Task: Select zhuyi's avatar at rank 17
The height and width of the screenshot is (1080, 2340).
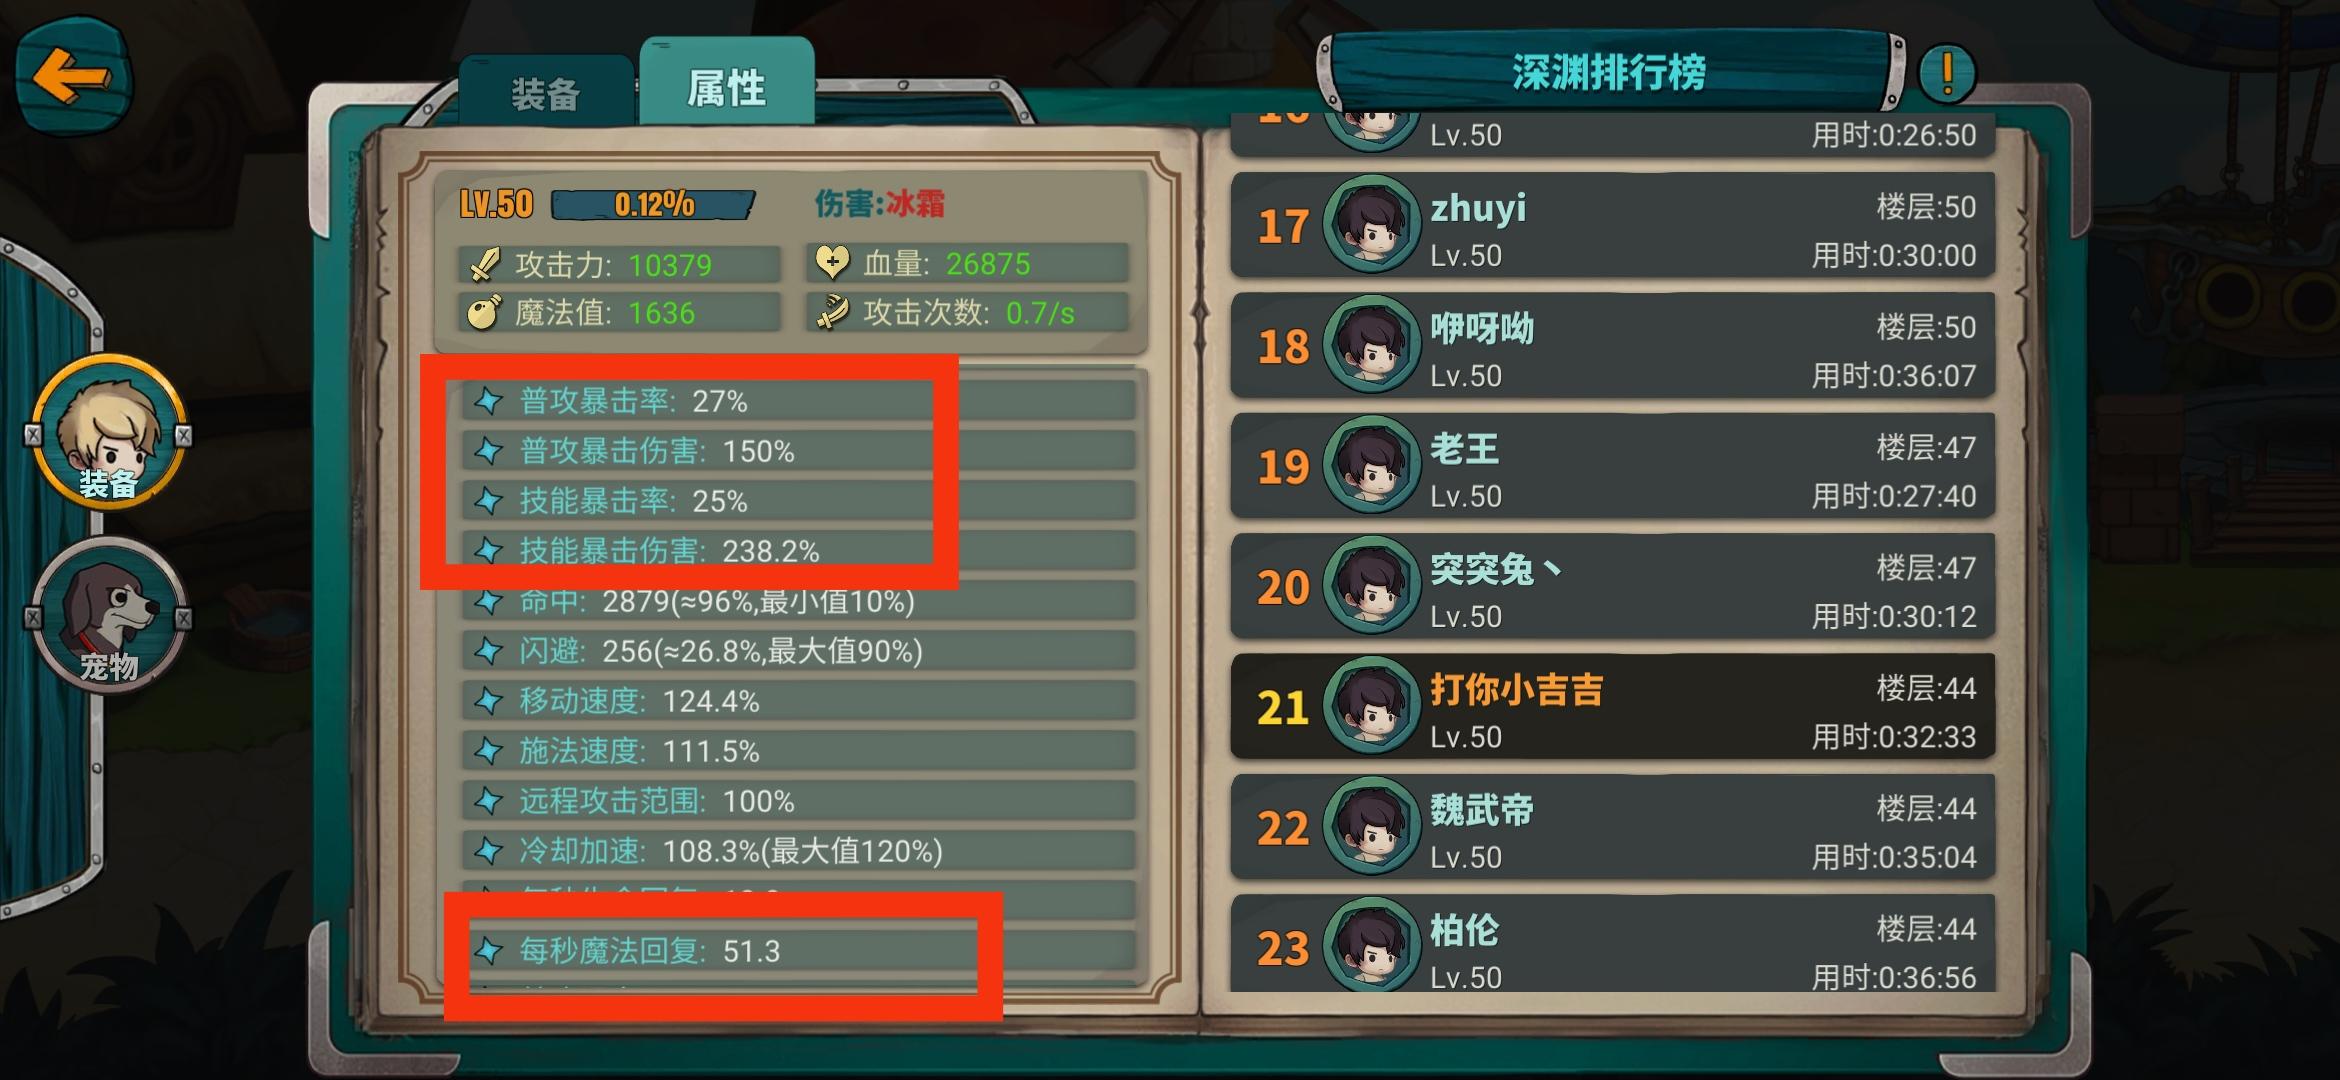Action: point(1371,225)
